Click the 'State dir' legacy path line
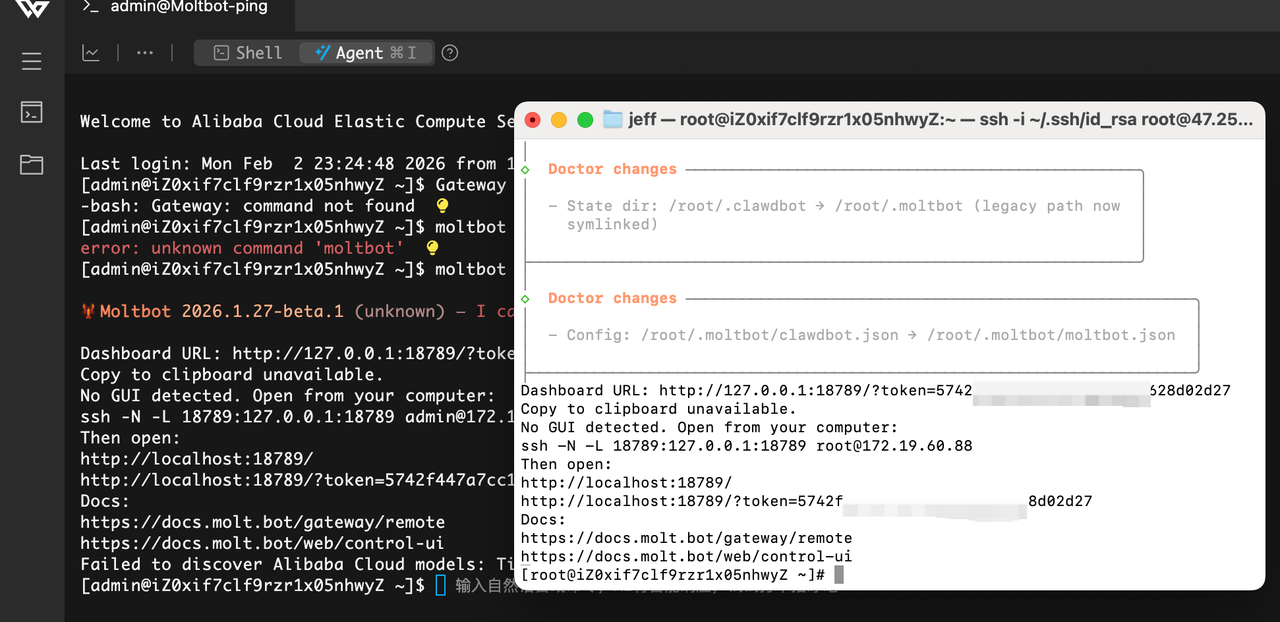 point(834,215)
